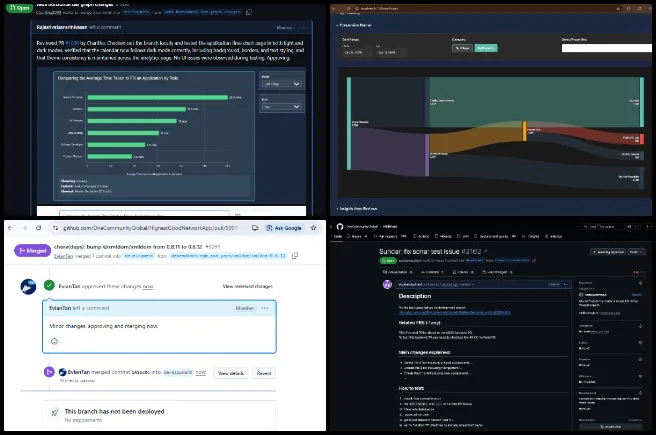Select the teal highlighted Compare toggle button
656x435 pixels.
[486, 48]
